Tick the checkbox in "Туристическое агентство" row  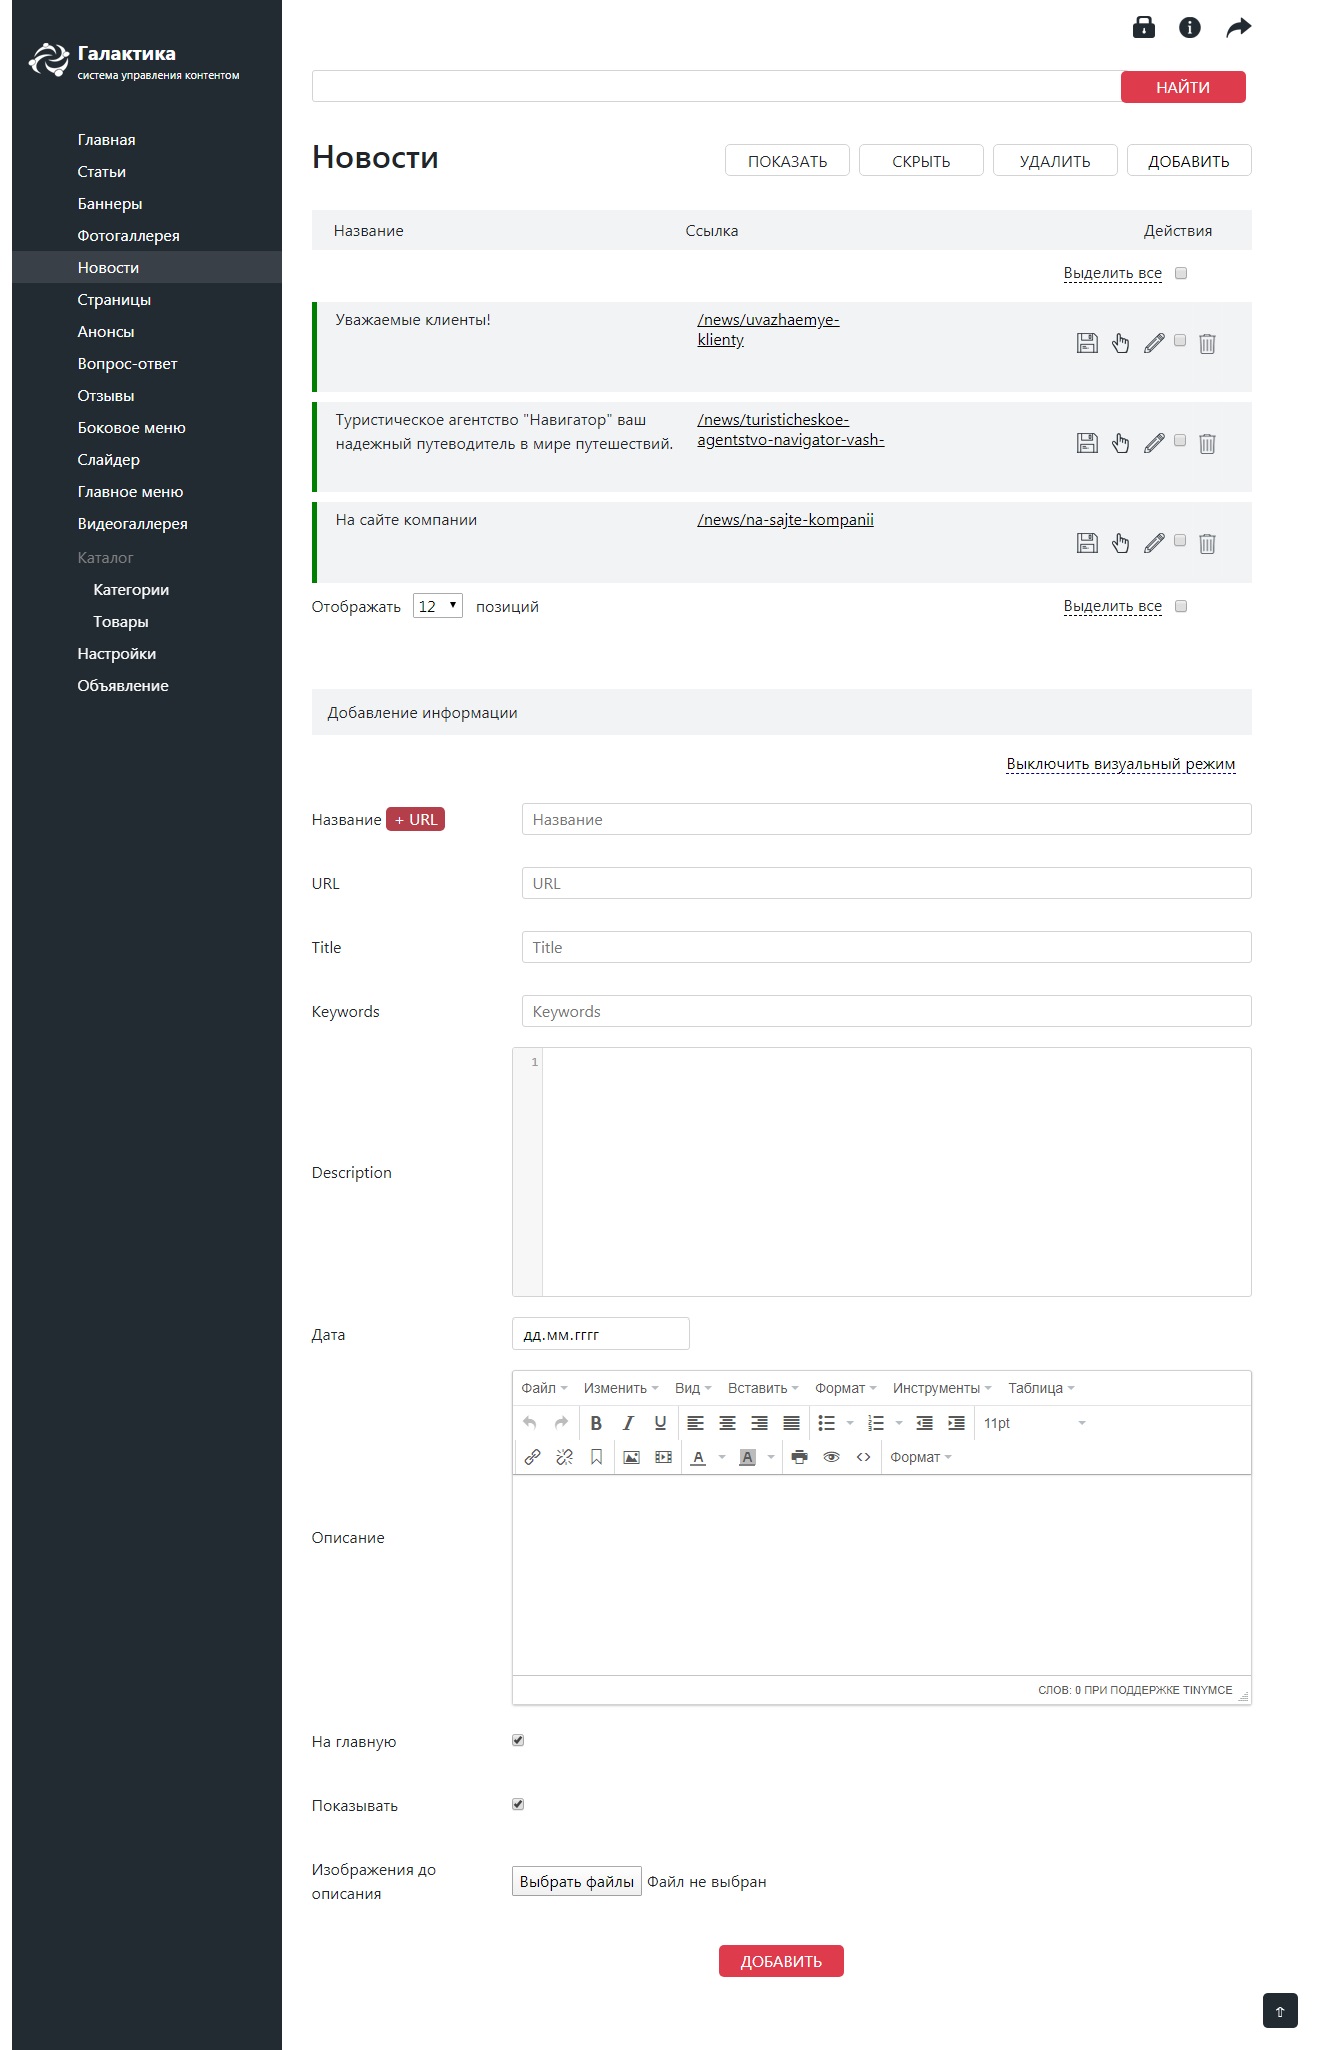(1180, 440)
